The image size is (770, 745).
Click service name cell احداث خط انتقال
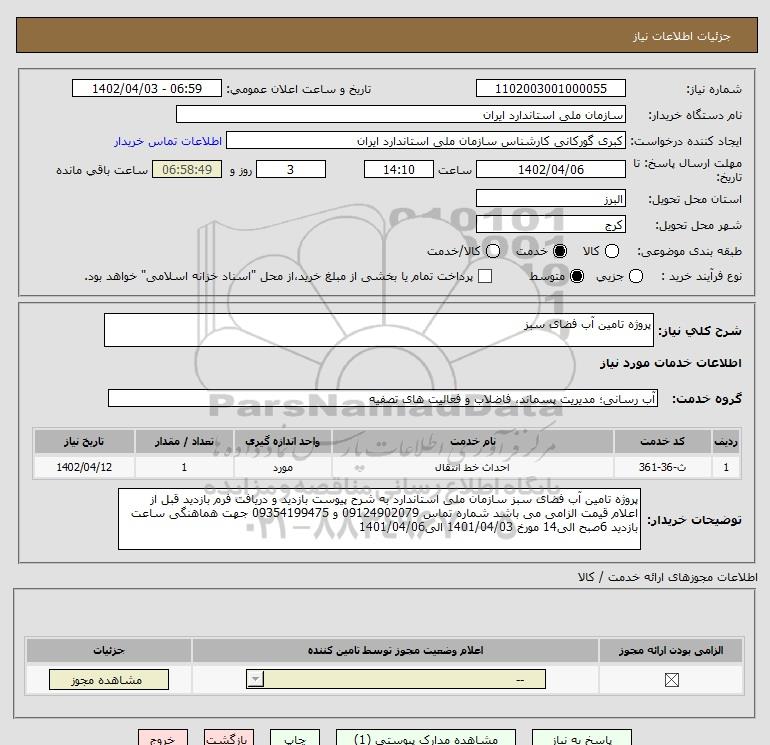[472, 467]
